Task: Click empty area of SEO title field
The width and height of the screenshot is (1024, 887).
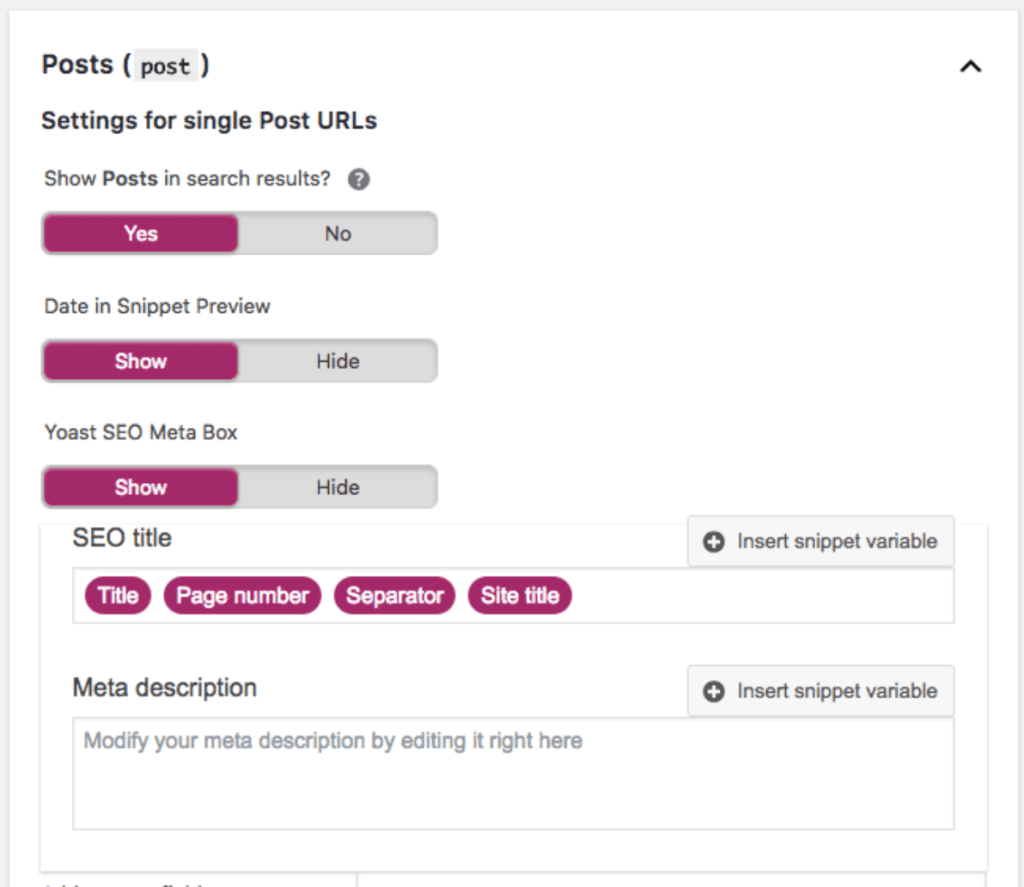Action: pos(760,596)
